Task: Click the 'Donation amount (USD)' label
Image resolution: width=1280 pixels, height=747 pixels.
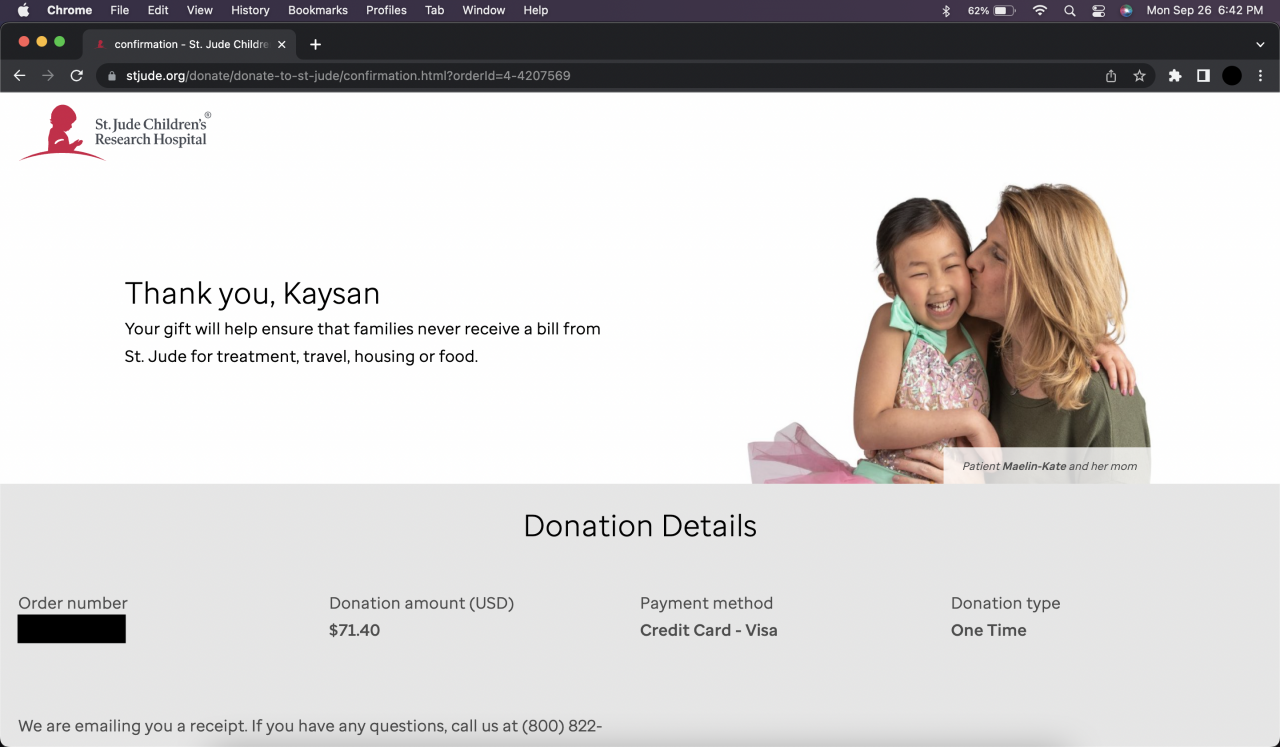Action: [421, 603]
